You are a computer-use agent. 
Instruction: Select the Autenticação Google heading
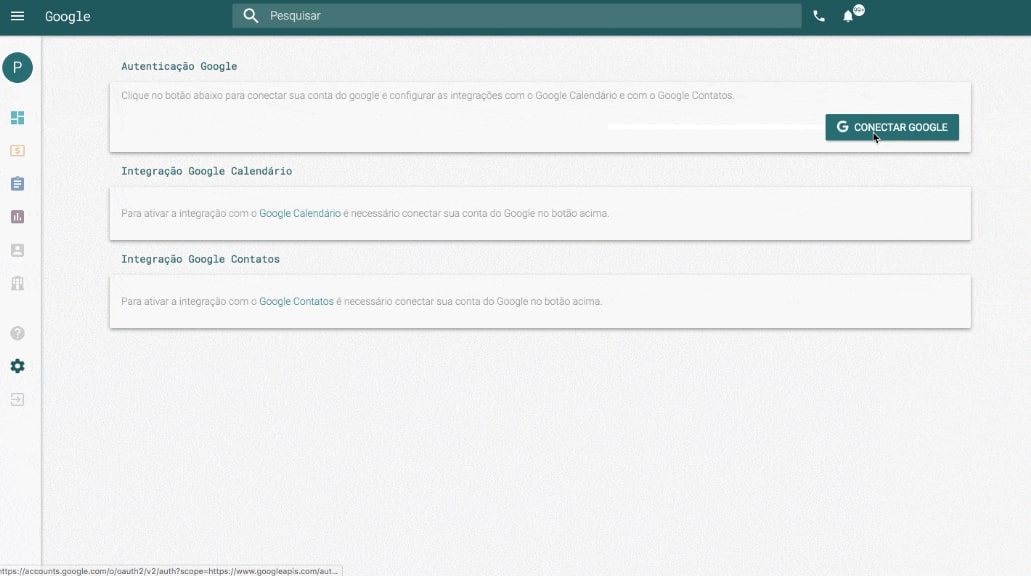(179, 66)
